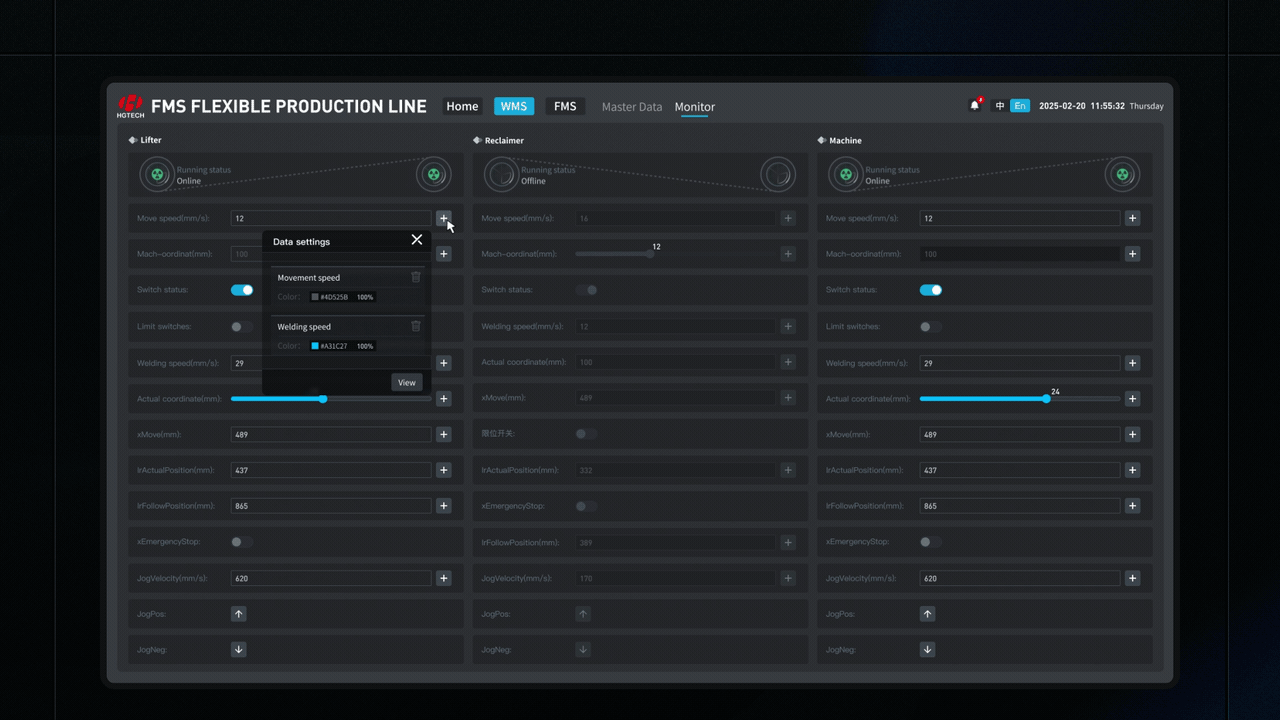
Task: Click Lifter JogPos up arrow
Action: [239, 614]
